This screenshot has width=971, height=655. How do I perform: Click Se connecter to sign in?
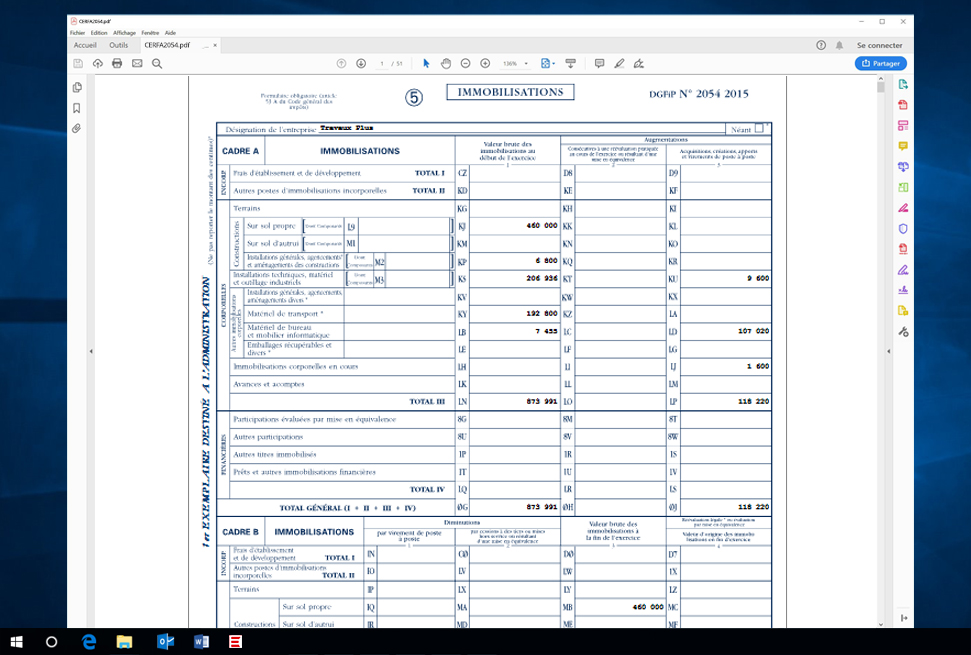pos(879,45)
